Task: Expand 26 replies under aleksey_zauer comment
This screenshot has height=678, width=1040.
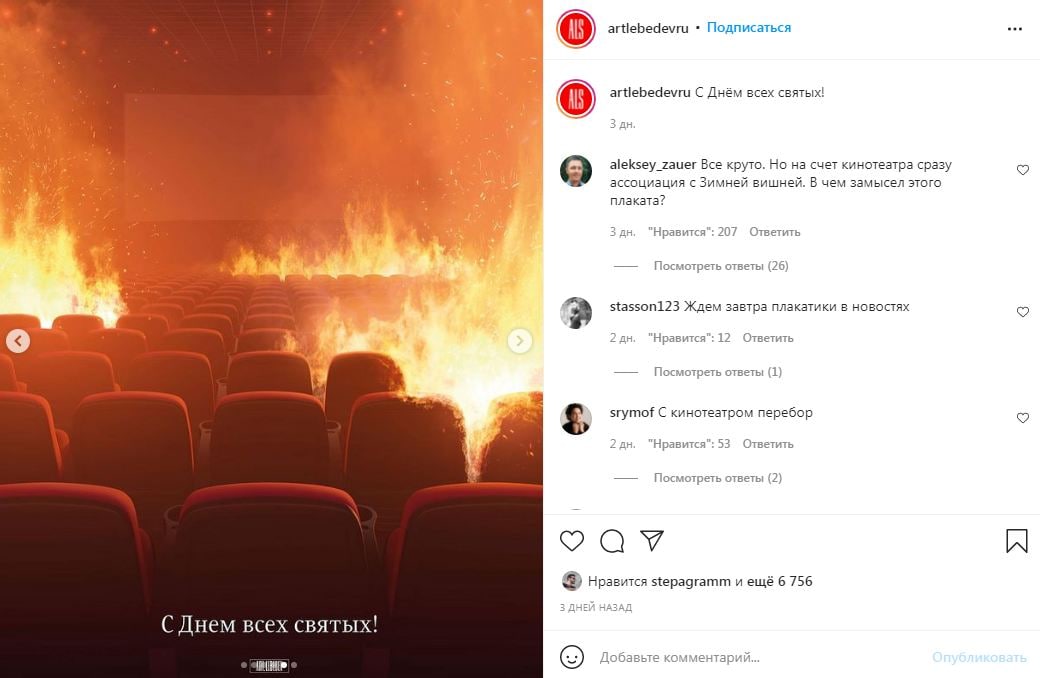Action: pos(721,265)
